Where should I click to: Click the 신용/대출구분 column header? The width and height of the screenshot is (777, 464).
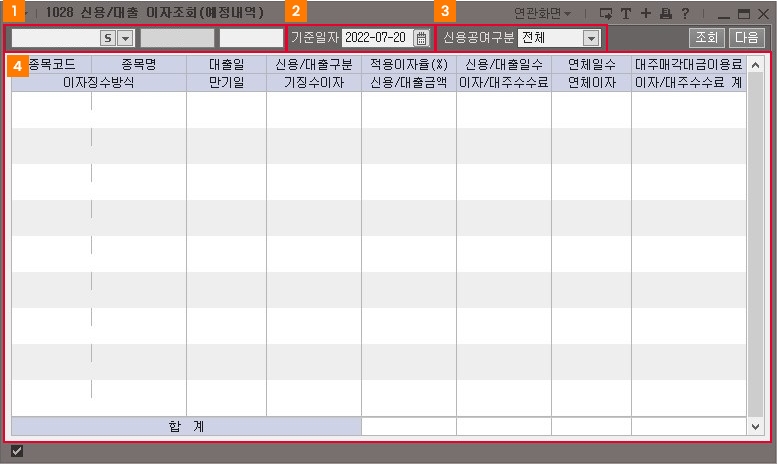[x=314, y=64]
